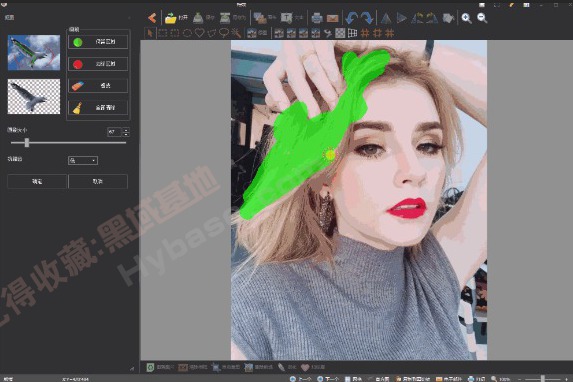The width and height of the screenshot is (573, 382).
Task: Click the first orange hash grid icon
Action: tap(365, 33)
